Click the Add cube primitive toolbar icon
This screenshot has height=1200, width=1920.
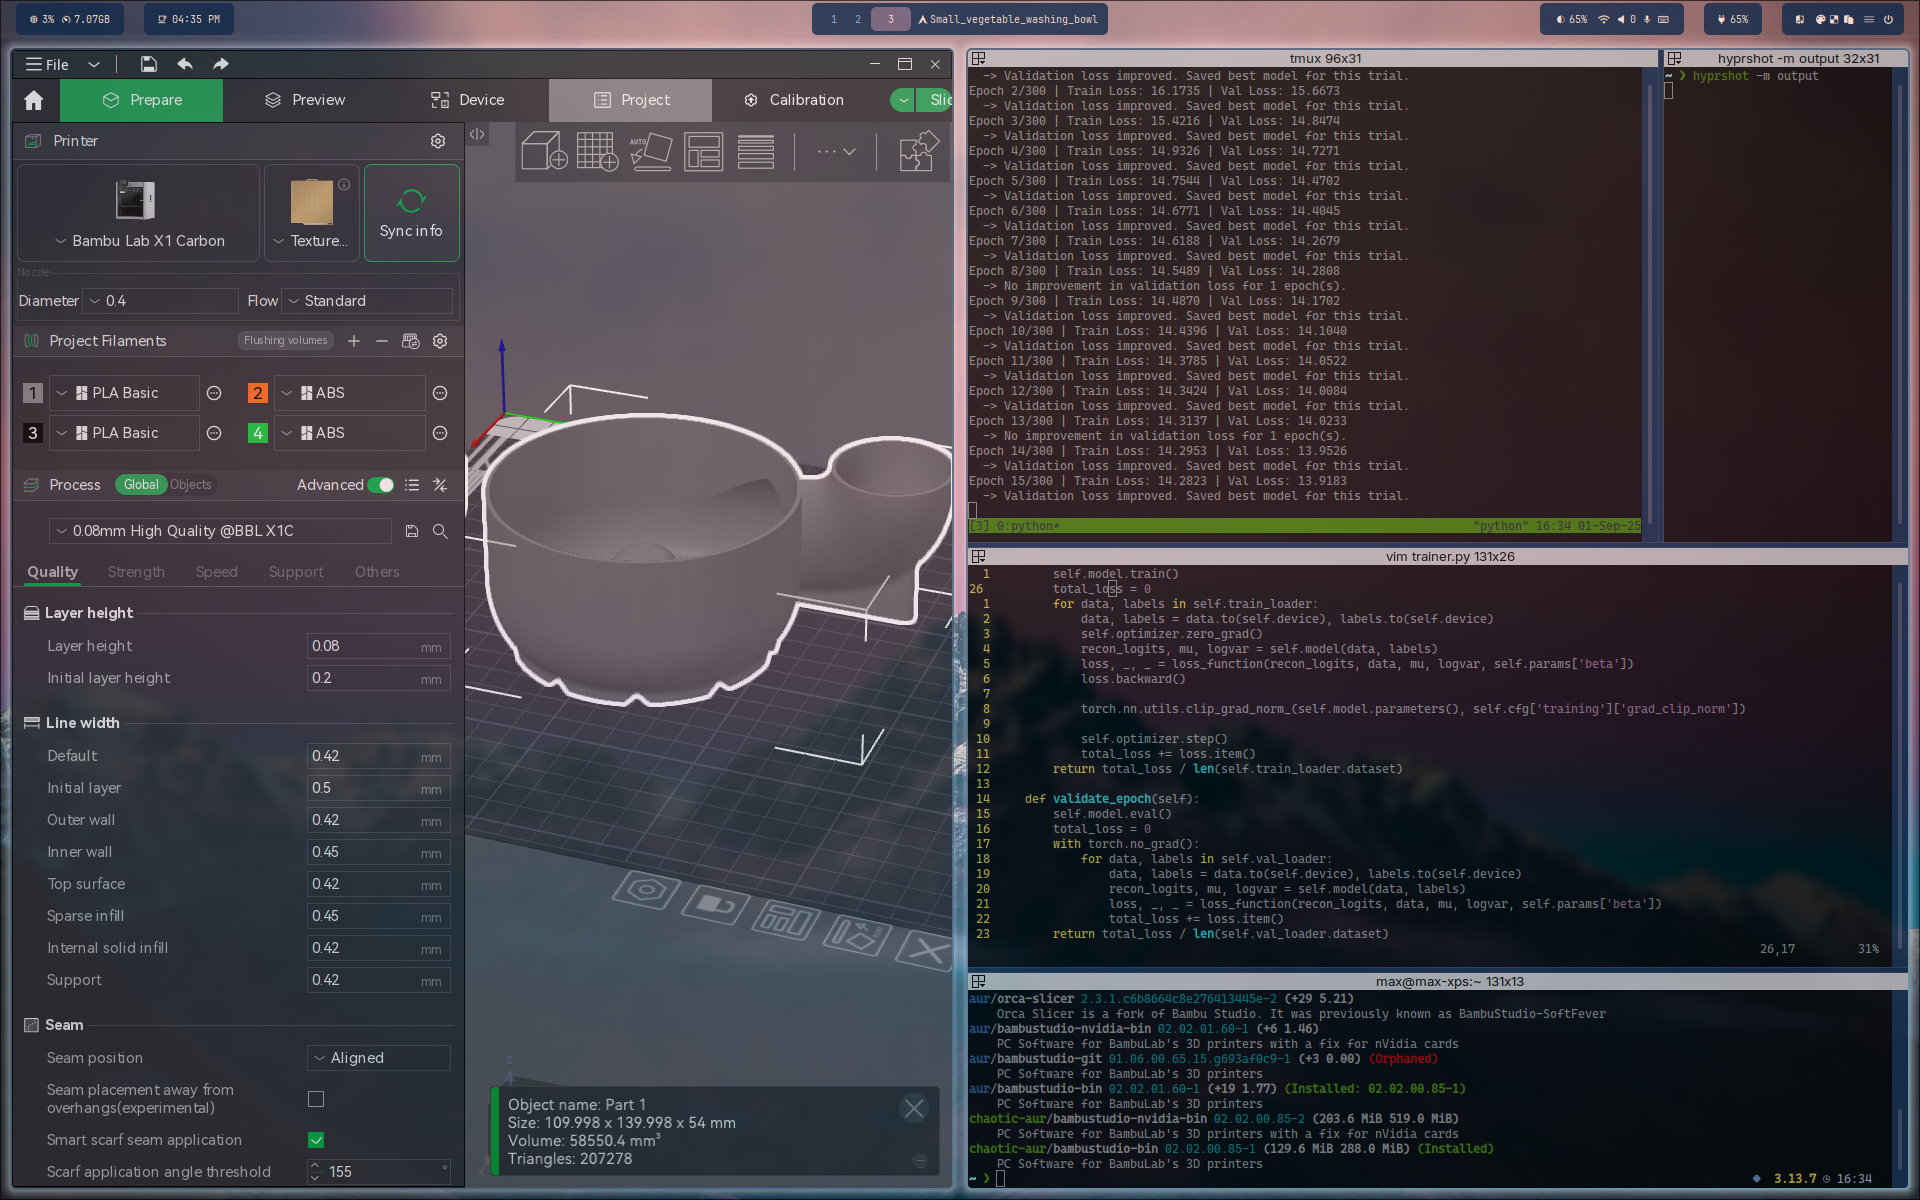click(x=544, y=151)
